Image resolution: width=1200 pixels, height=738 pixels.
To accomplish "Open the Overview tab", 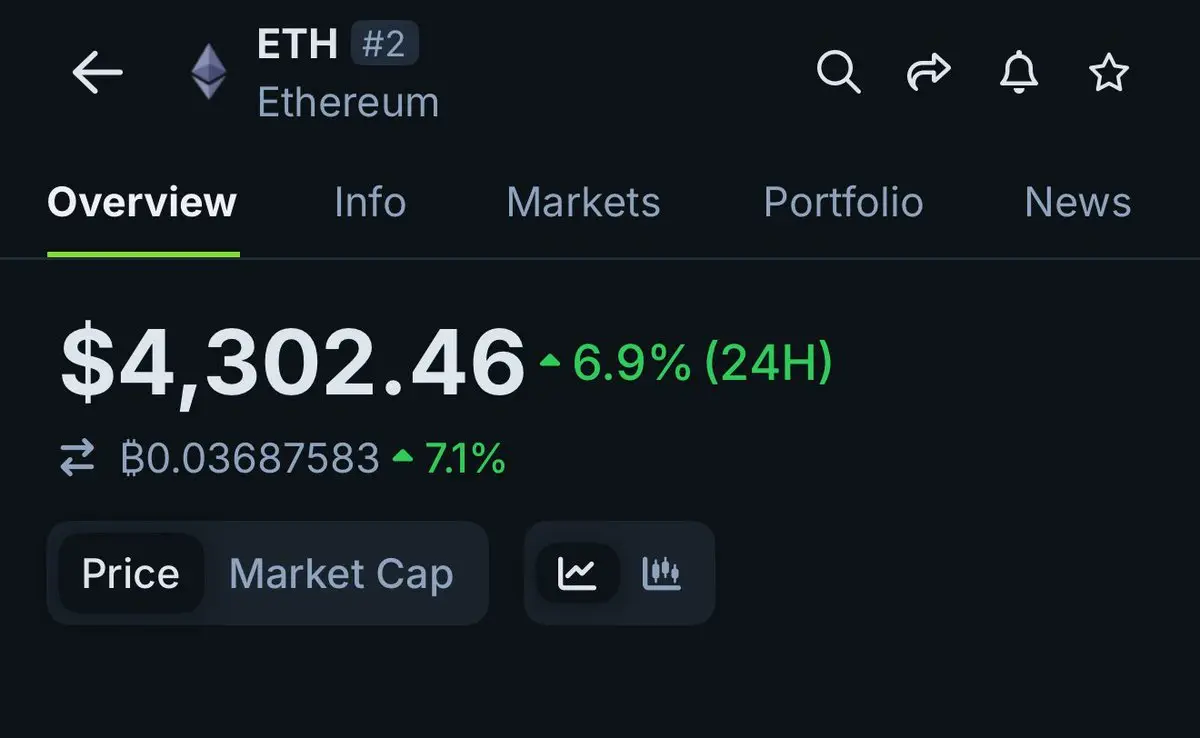I will coord(142,202).
